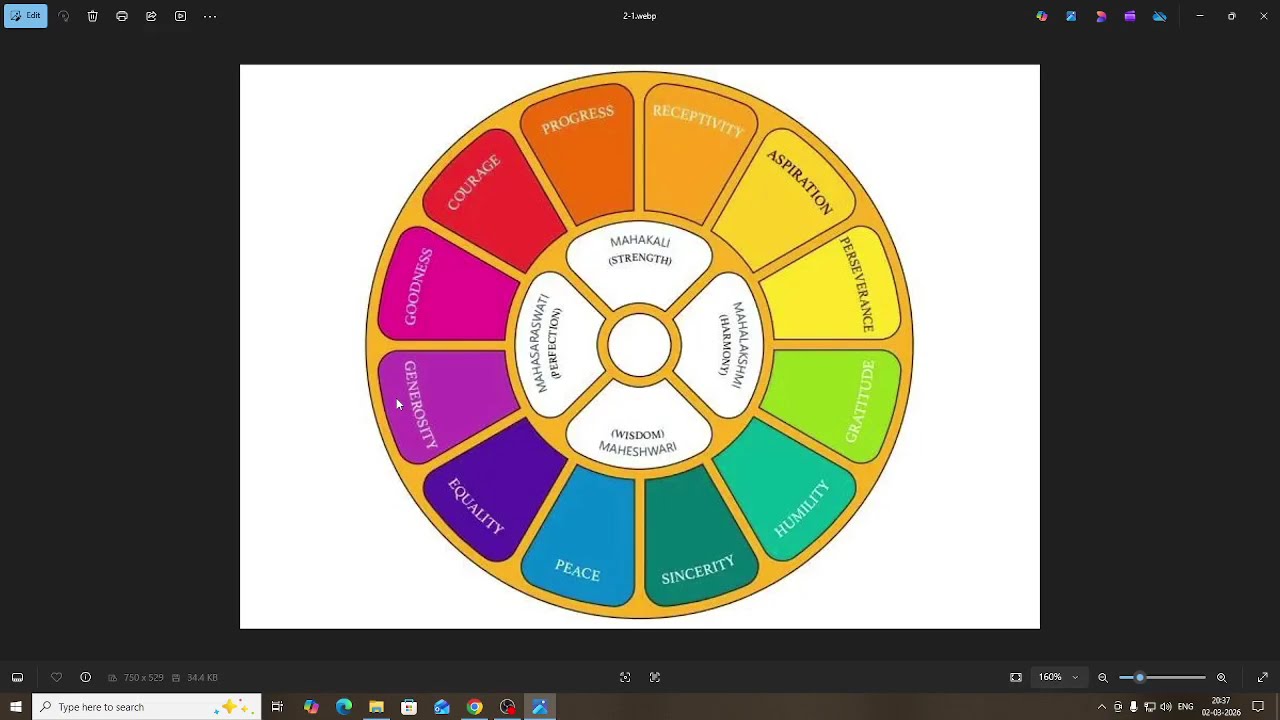Open the Windows Start button
This screenshot has width=1280, height=720.
[15, 707]
